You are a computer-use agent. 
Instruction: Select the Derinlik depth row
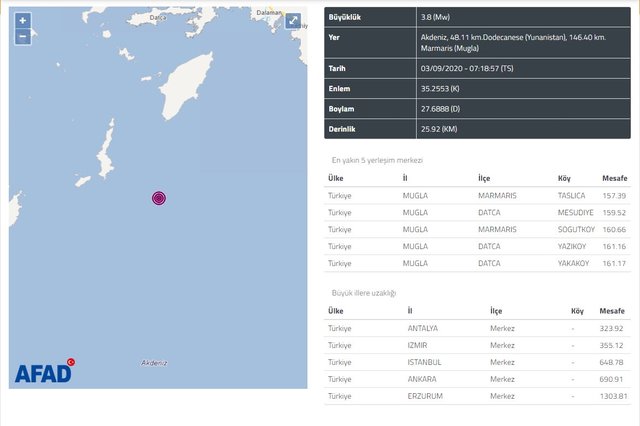pos(473,129)
